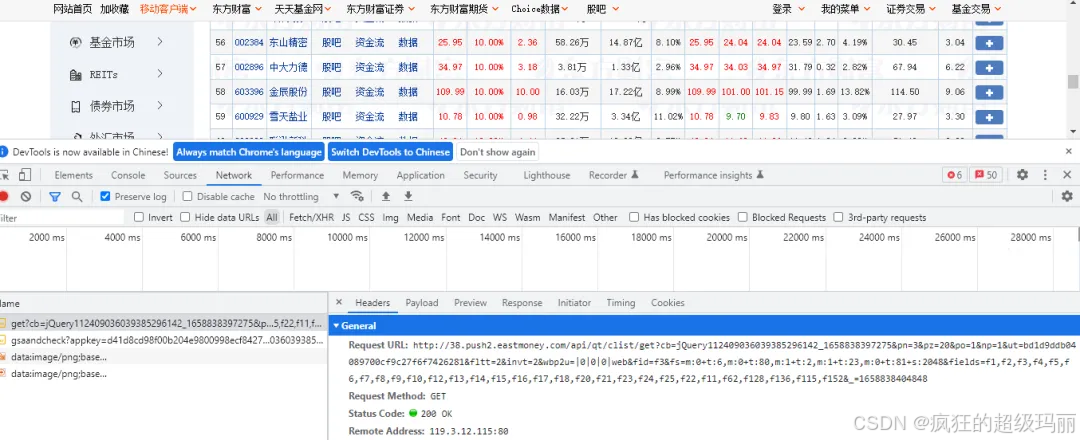Clear the network log

(25, 196)
